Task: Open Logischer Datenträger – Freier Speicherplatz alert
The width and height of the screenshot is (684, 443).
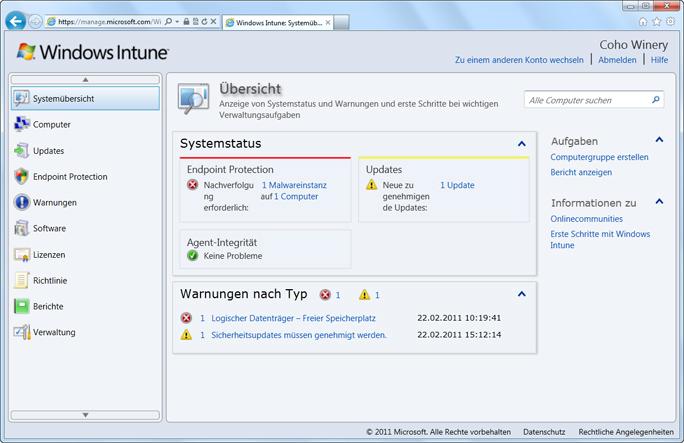Action: [x=293, y=318]
